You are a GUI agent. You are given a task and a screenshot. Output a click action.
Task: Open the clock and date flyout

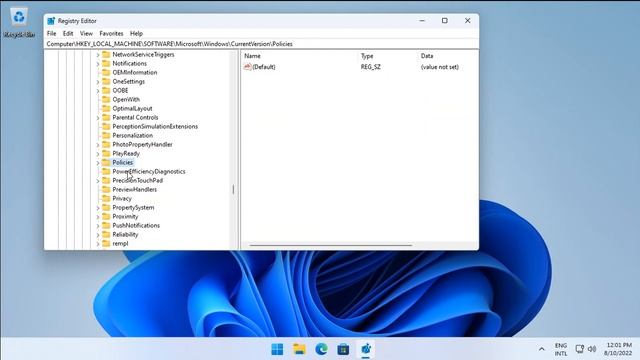618,349
